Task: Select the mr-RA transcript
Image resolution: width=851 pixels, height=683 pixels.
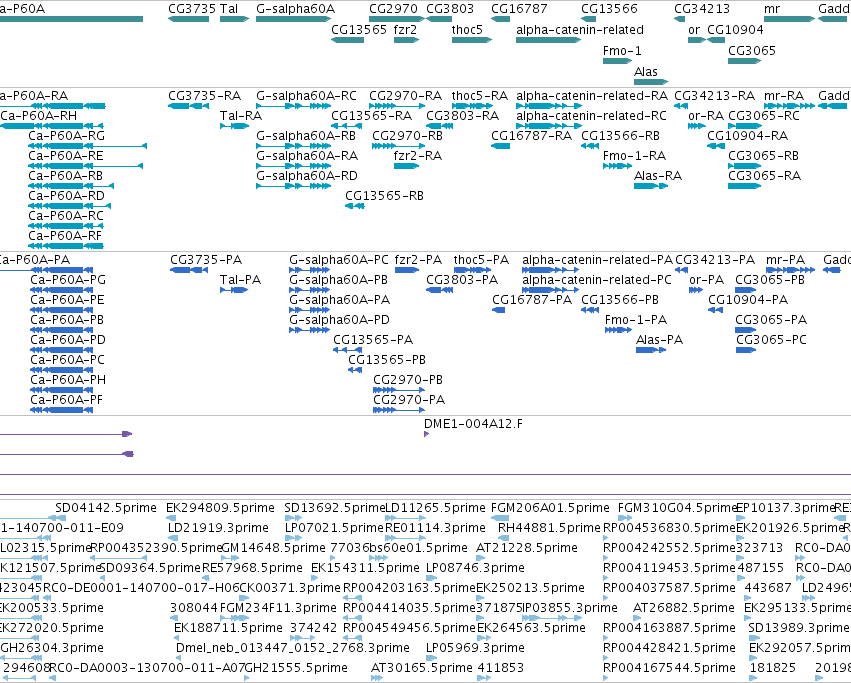Action: coord(790,106)
